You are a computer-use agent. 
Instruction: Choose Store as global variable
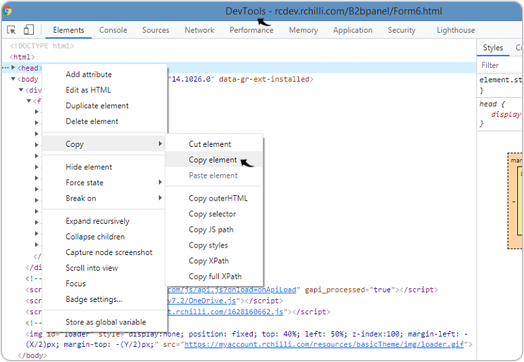point(106,322)
